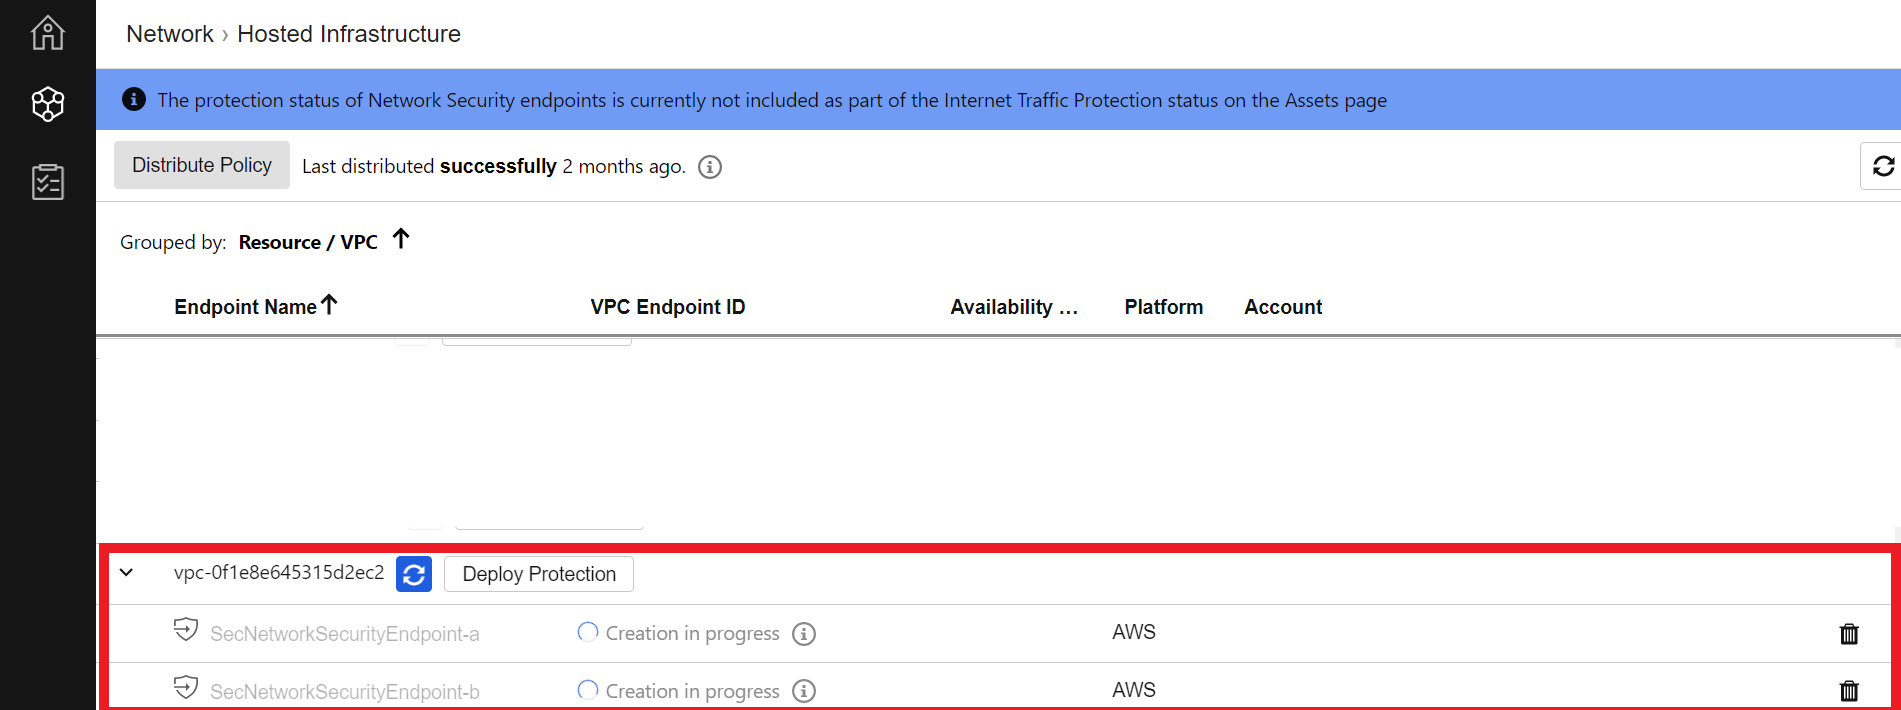The width and height of the screenshot is (1901, 710).
Task: Reverse the Resource / VPC grouping sort arrow
Action: coord(401,239)
